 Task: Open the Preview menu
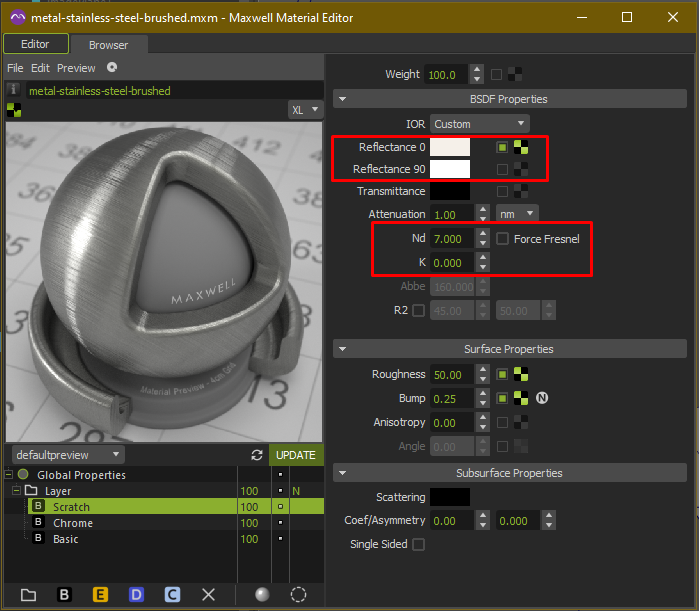(x=76, y=68)
